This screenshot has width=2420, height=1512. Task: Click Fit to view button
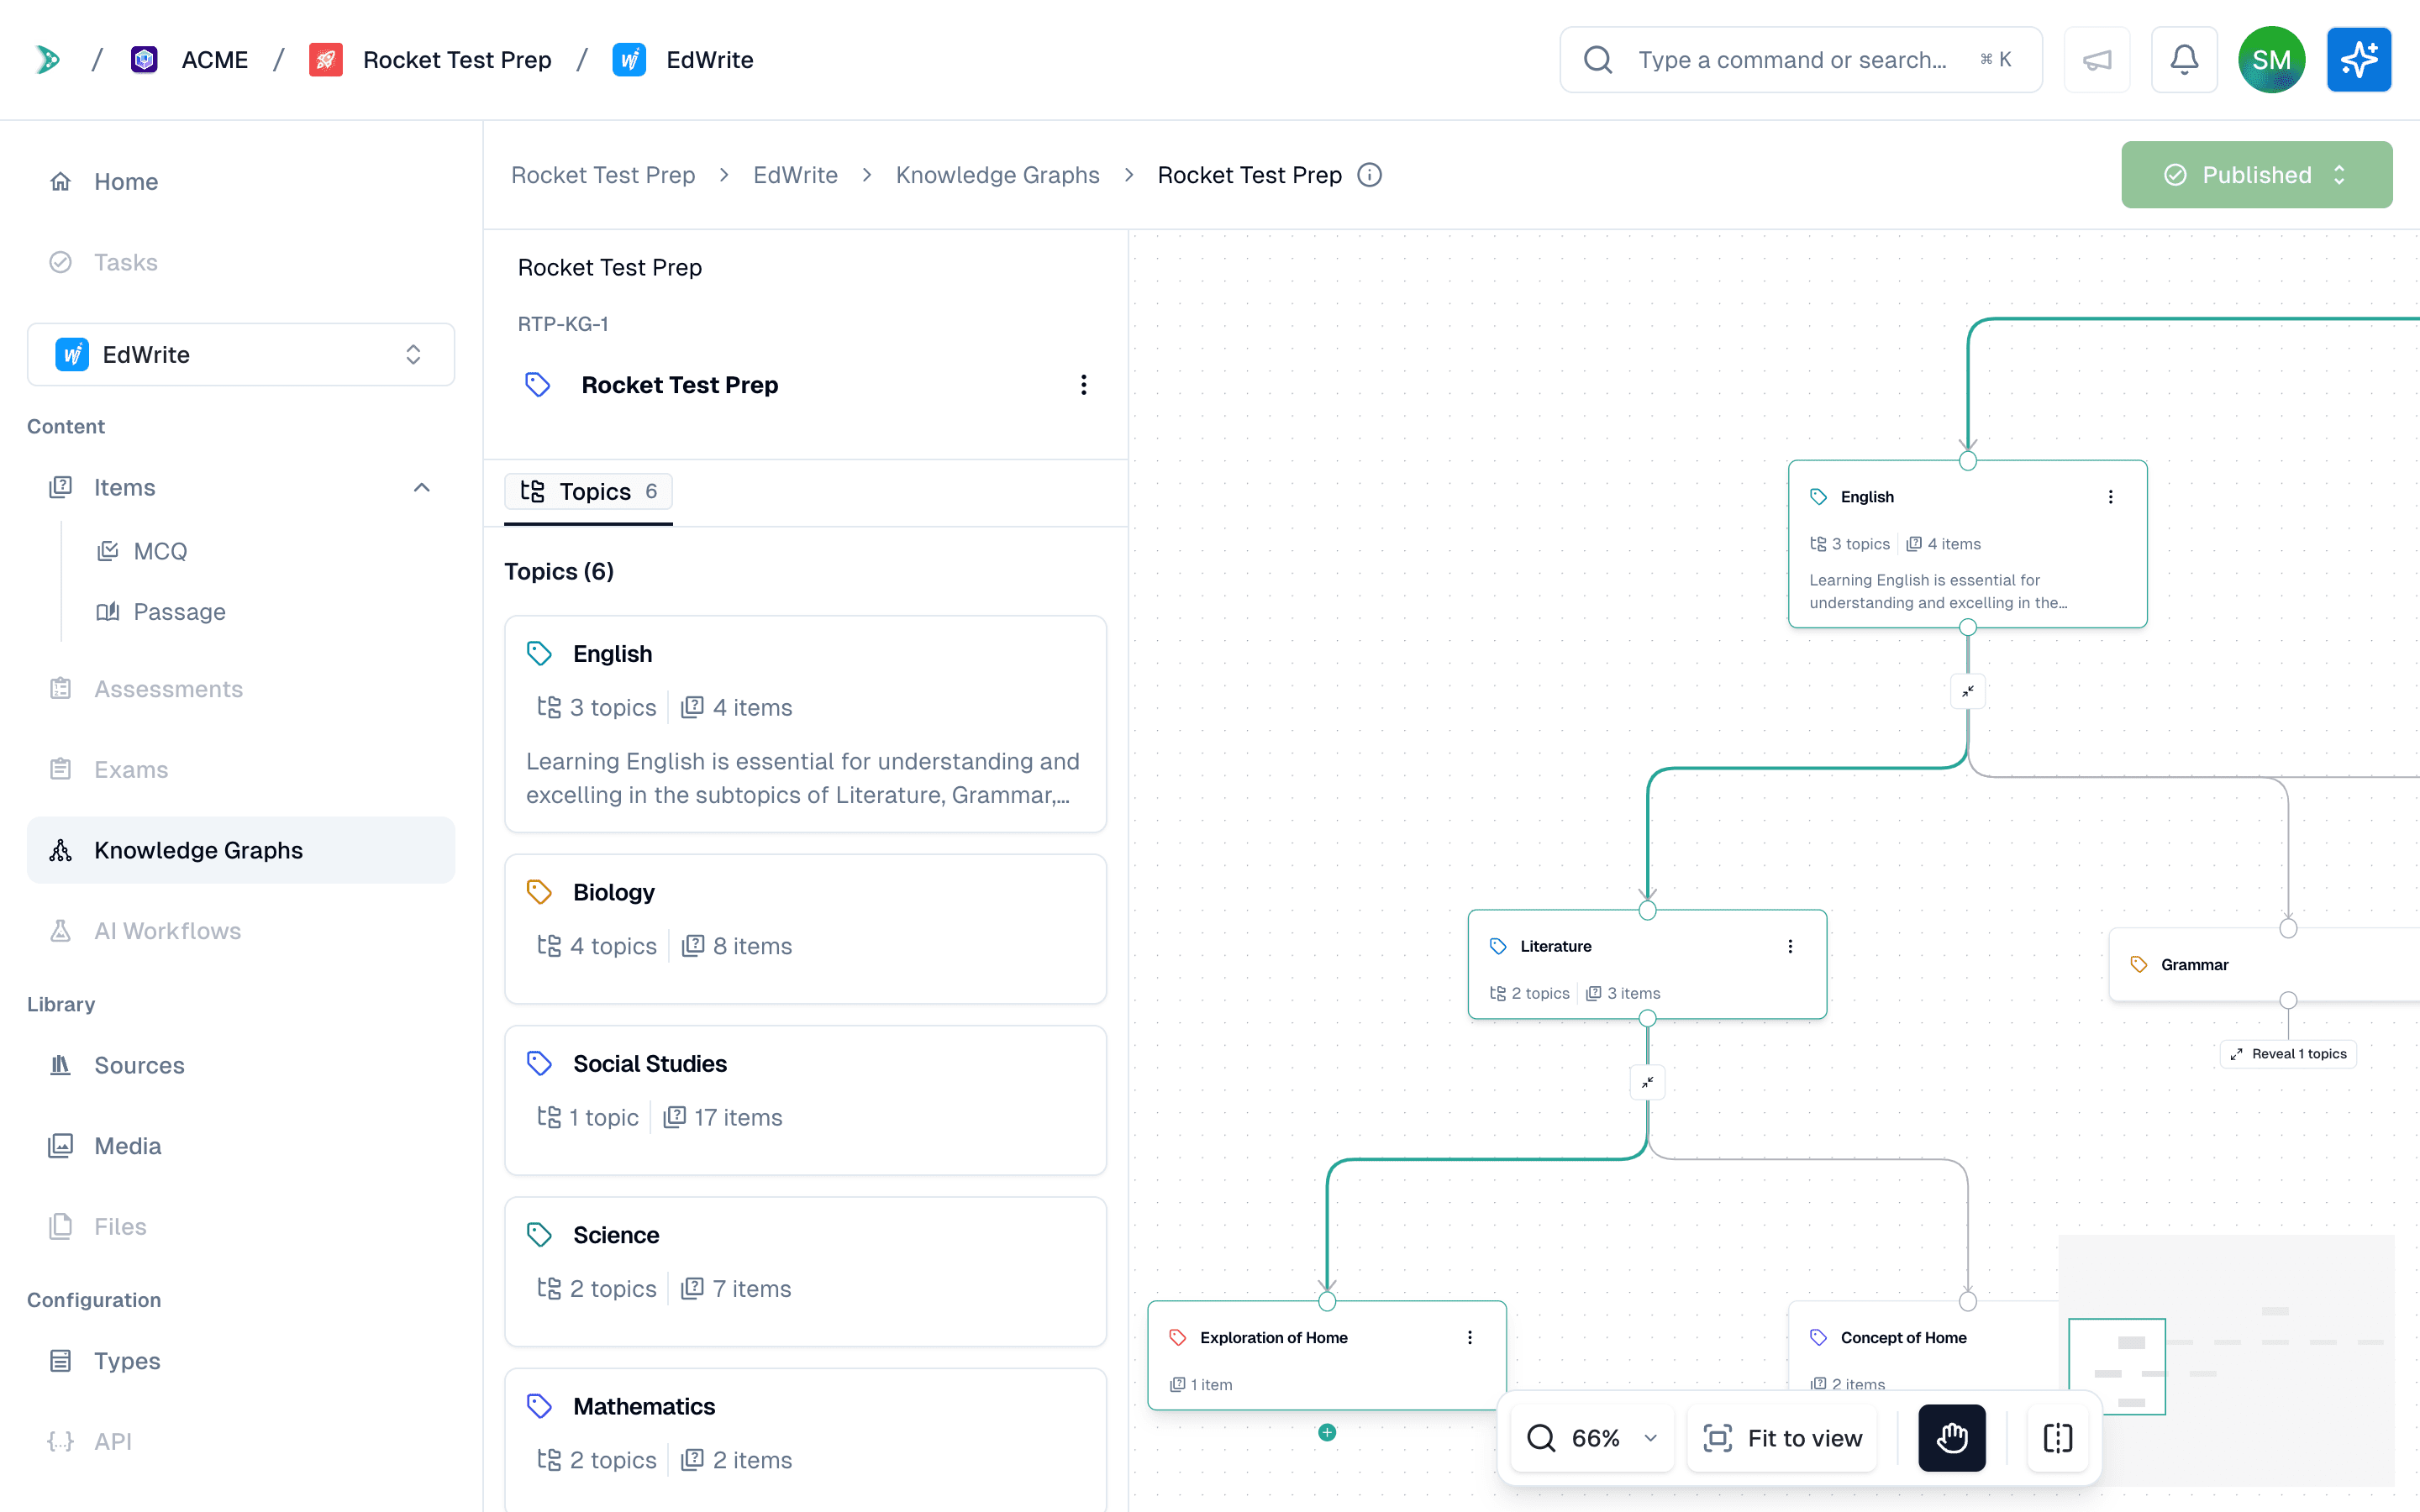click(1782, 1438)
